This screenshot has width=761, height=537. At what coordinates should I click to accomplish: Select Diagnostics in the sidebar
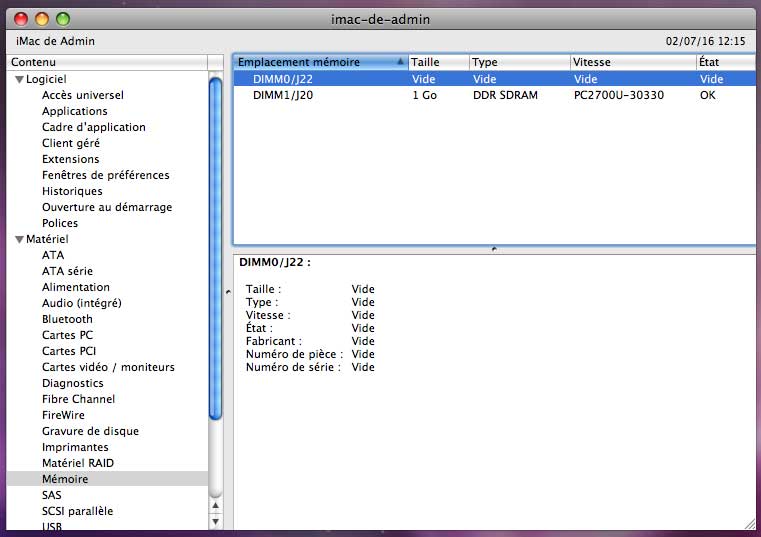73,384
